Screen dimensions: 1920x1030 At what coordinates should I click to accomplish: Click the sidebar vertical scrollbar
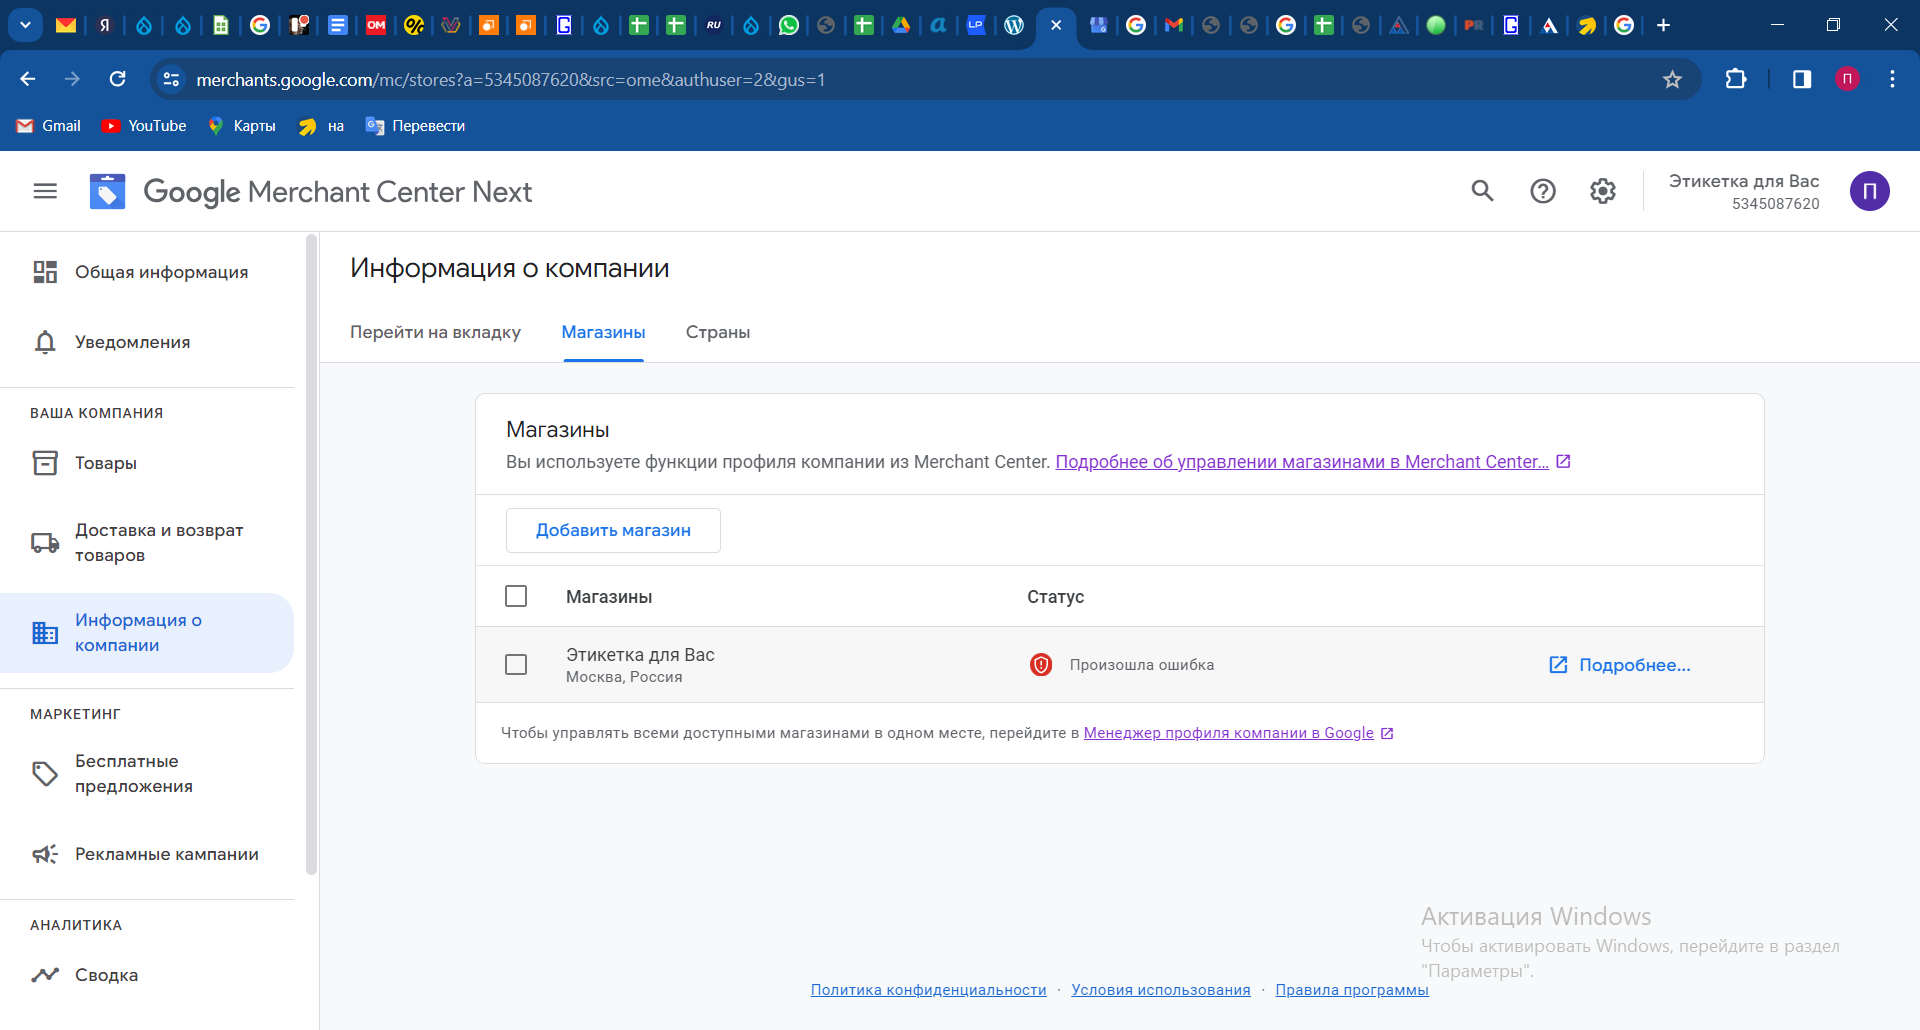[312, 555]
